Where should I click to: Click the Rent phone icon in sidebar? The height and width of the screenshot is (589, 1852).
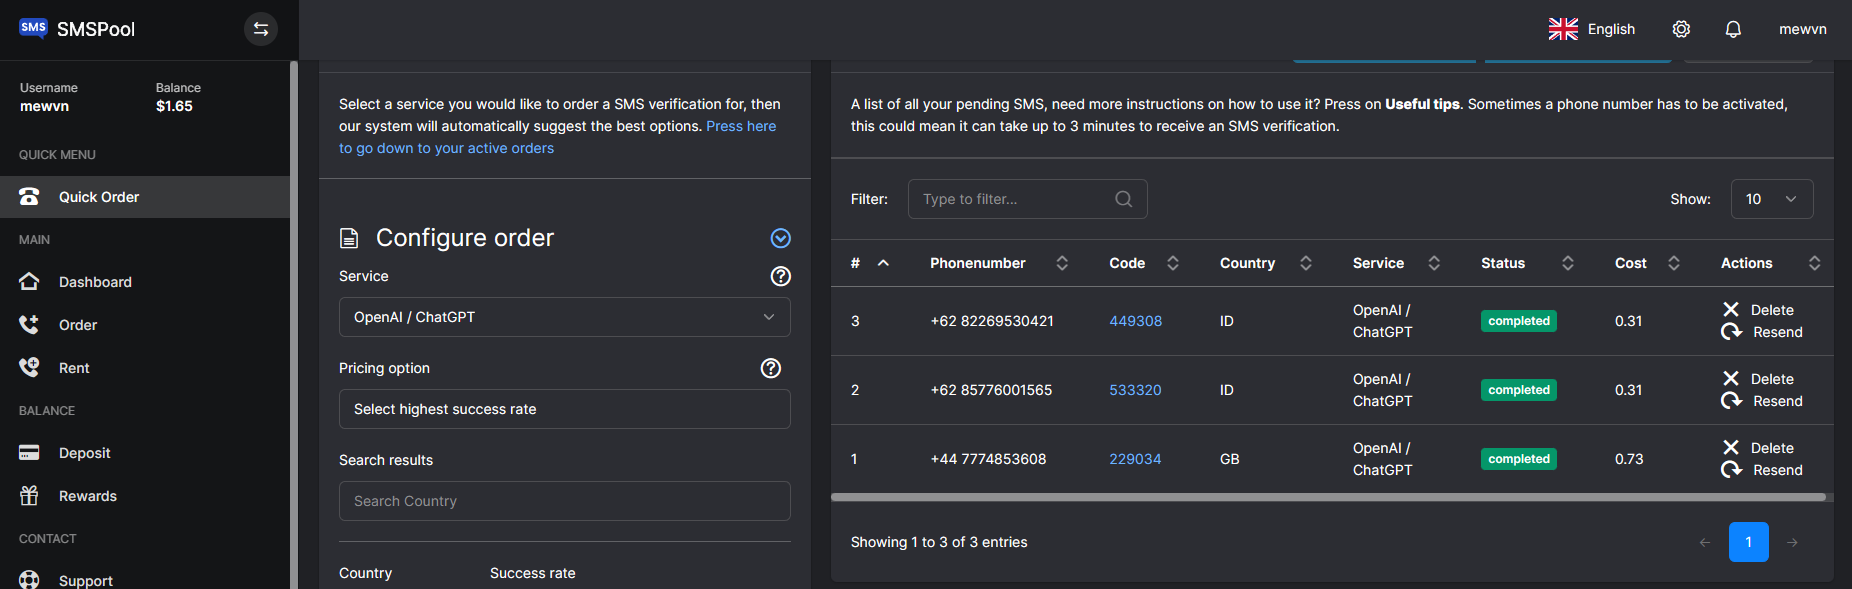pyautogui.click(x=29, y=368)
